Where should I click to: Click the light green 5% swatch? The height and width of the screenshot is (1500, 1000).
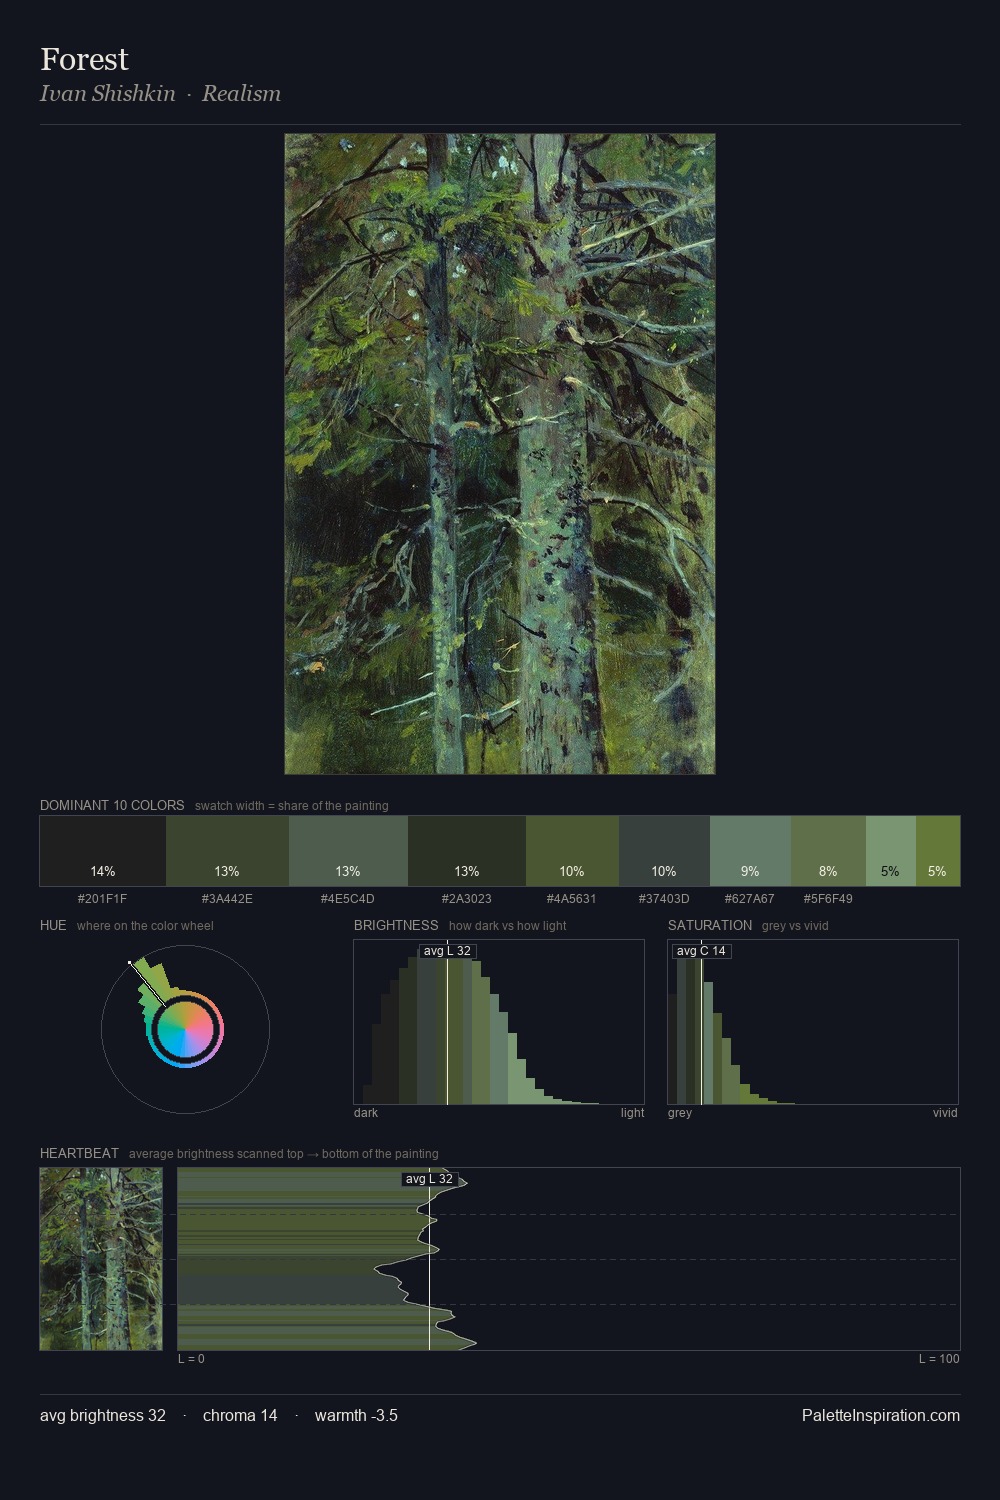[x=890, y=851]
